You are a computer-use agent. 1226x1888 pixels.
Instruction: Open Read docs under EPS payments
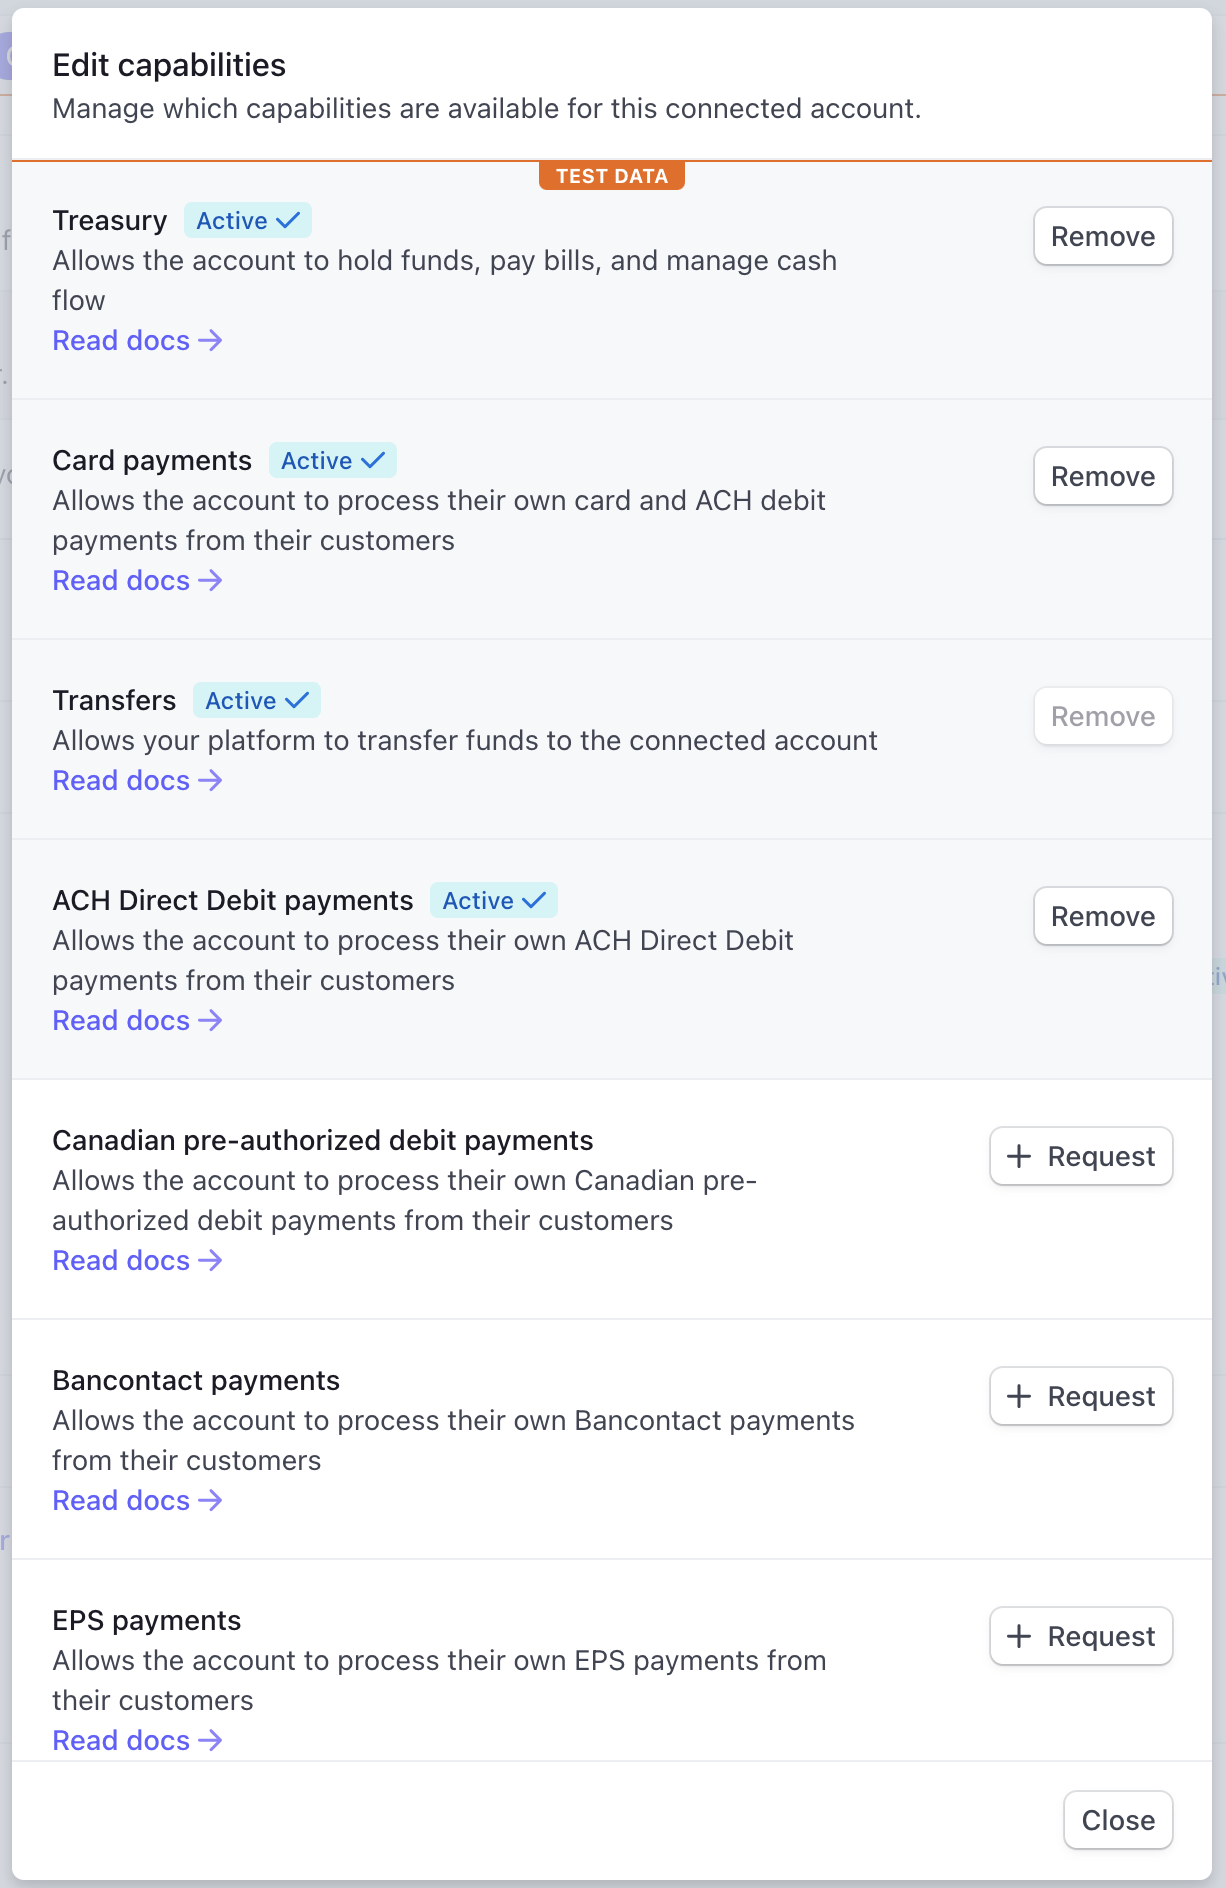(x=137, y=1741)
